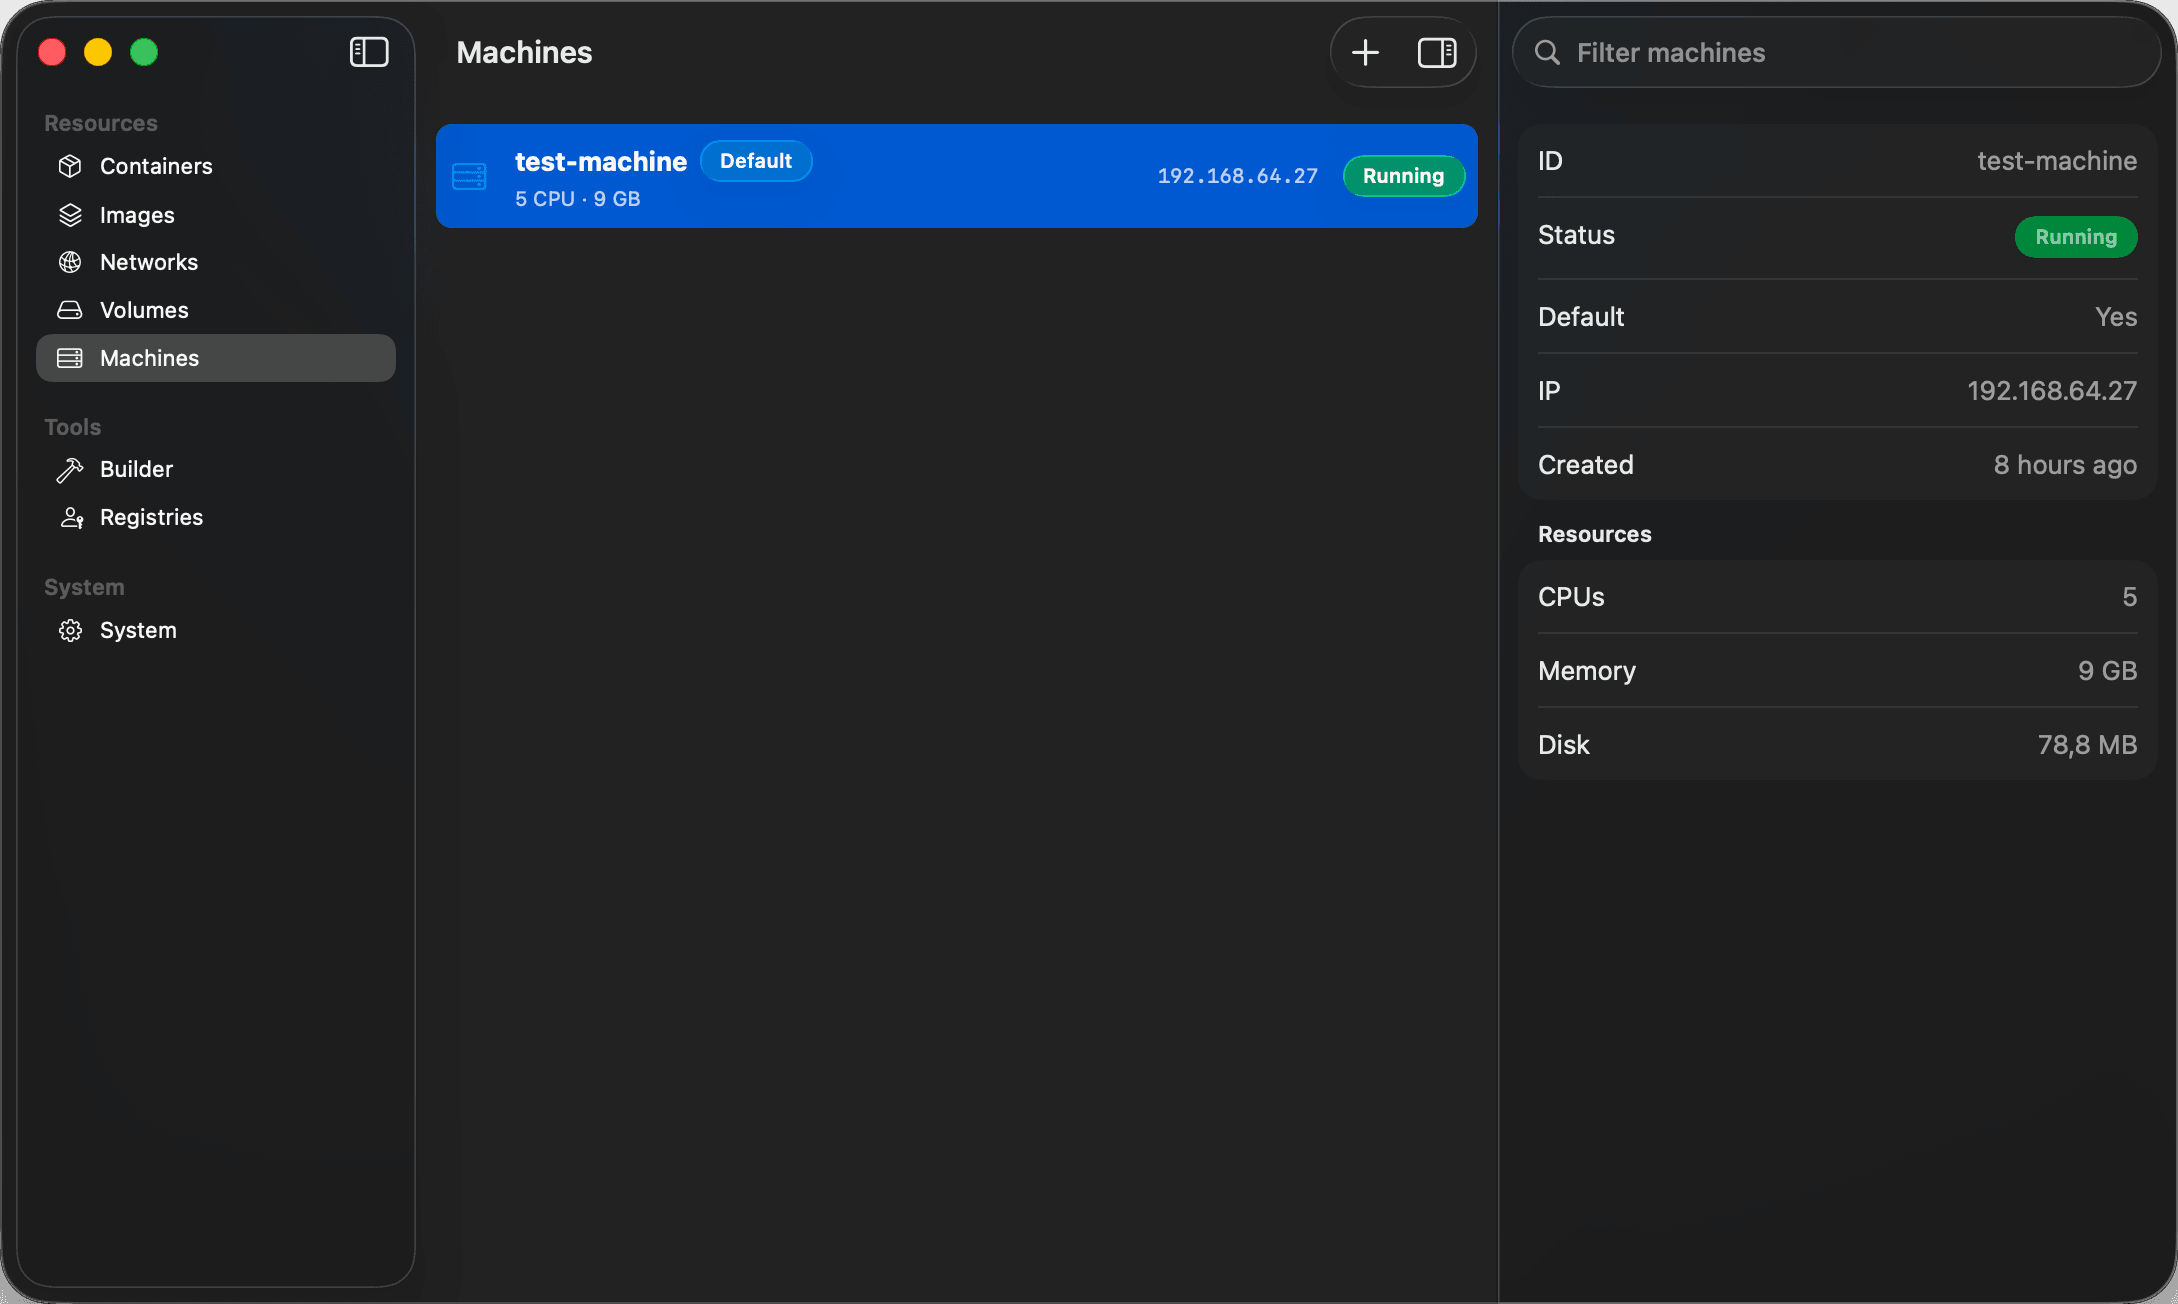This screenshot has height=1304, width=2178.
Task: Click the Volumes drive icon
Action: click(70, 310)
